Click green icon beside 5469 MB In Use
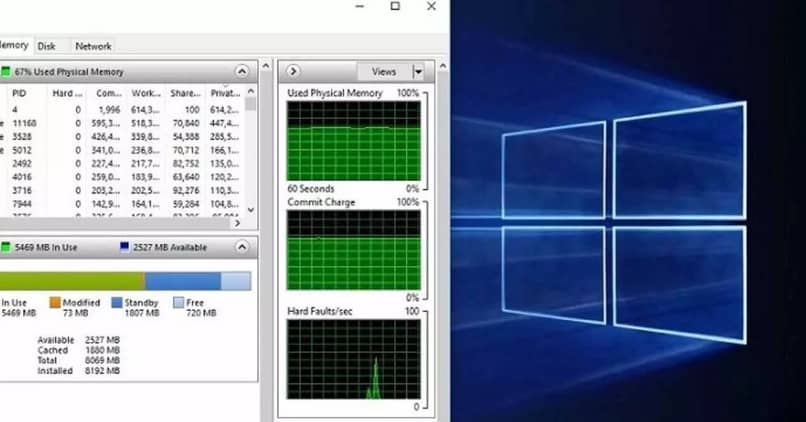This screenshot has width=806, height=422. pyautogui.click(x=6, y=247)
